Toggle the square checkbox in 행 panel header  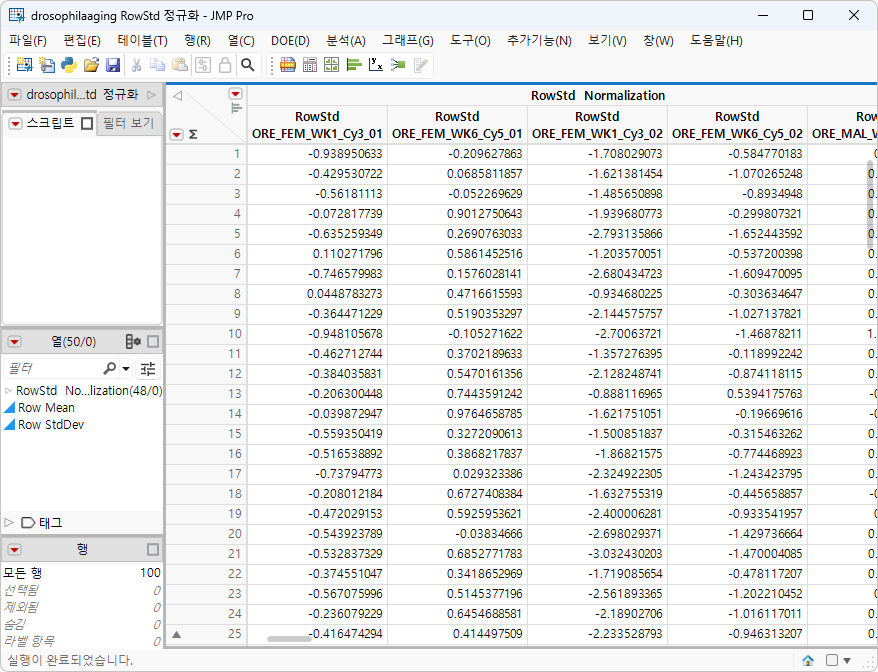pyautogui.click(x=153, y=549)
